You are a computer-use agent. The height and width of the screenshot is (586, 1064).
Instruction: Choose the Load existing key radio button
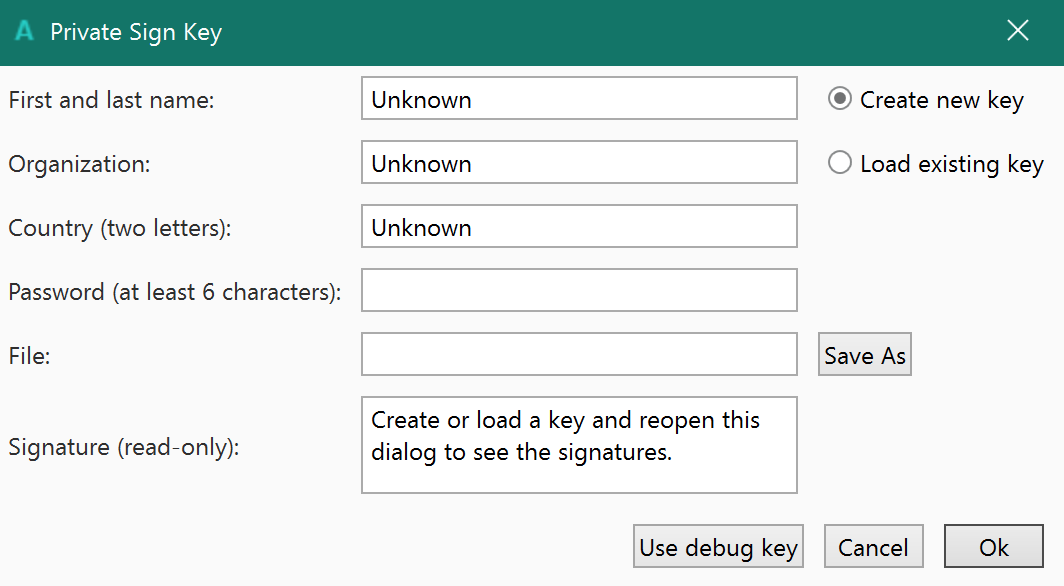point(840,163)
